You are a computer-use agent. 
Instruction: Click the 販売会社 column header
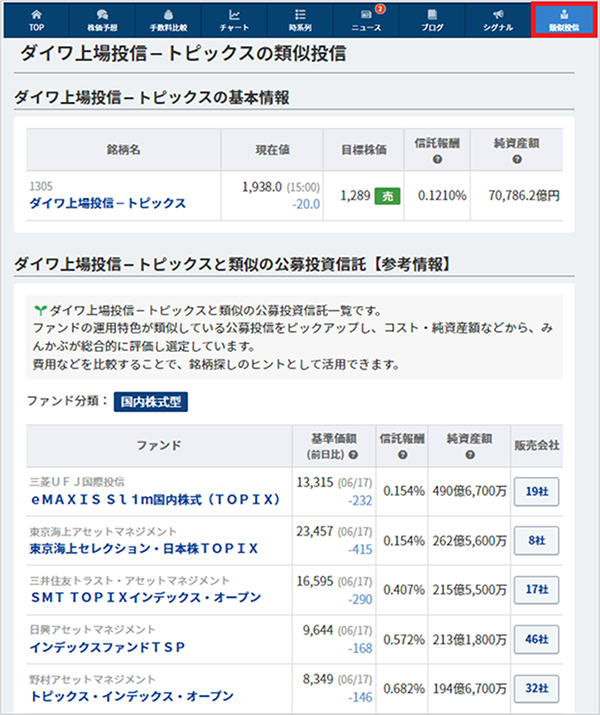tap(537, 446)
